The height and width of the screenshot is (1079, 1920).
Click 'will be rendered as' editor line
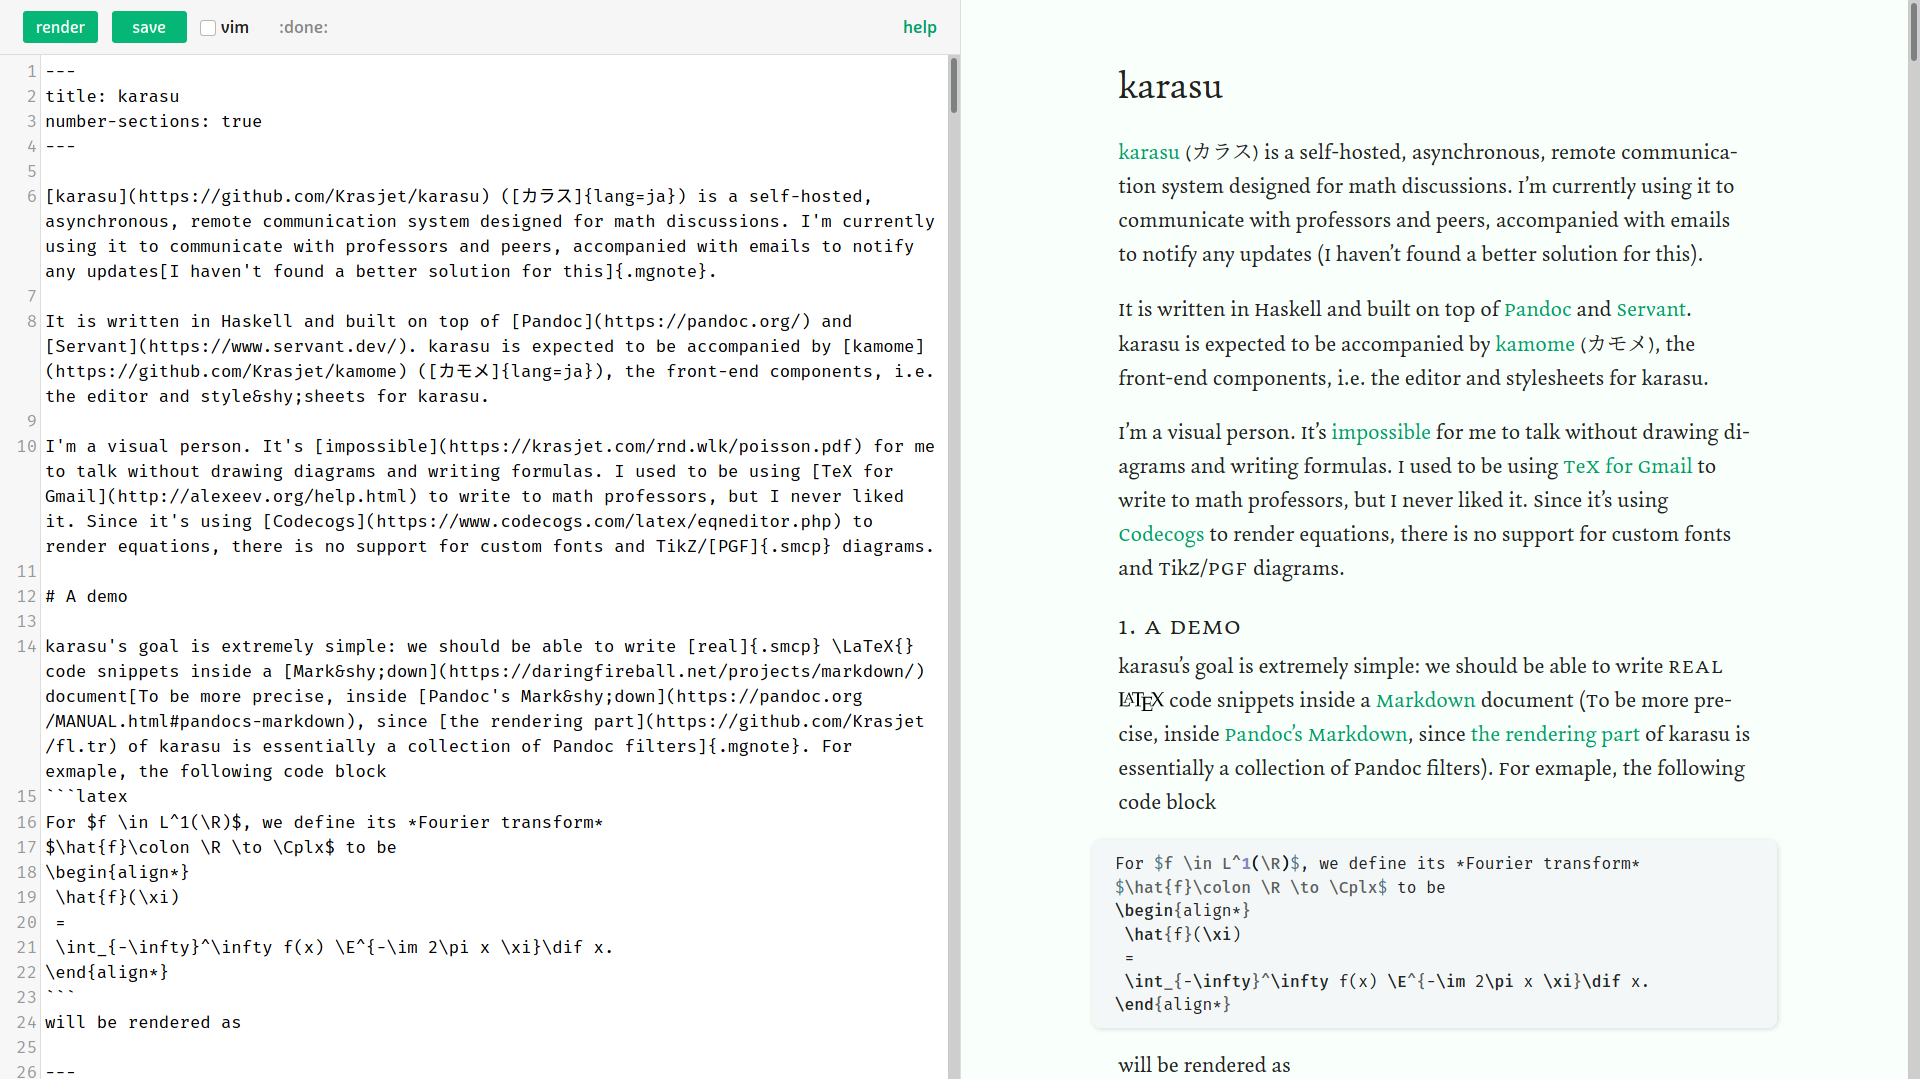point(143,1022)
